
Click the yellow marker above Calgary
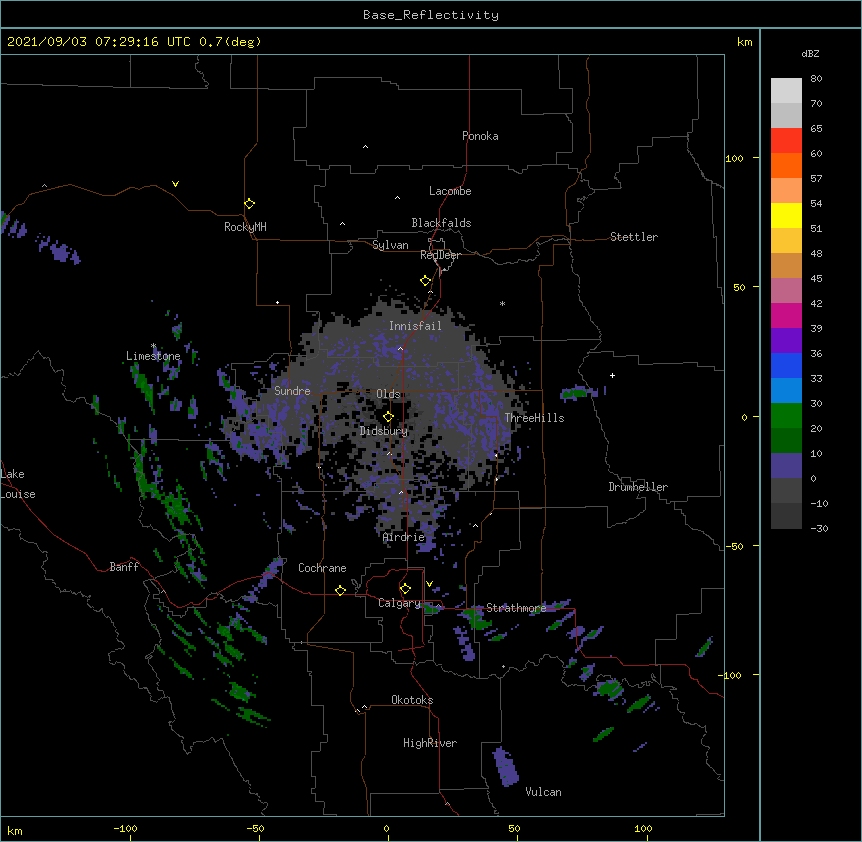coord(405,589)
